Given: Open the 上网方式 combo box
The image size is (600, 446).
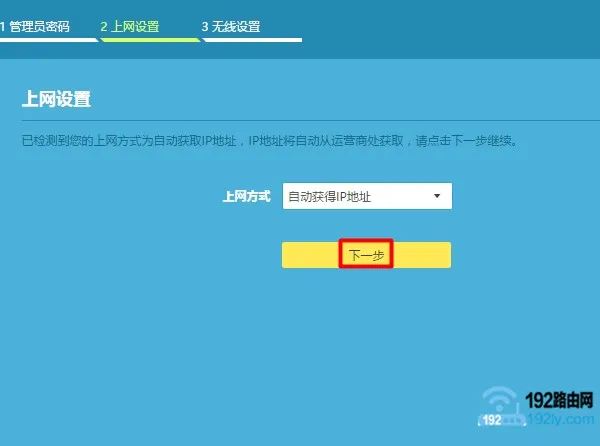Looking at the screenshot, I should (x=367, y=196).
